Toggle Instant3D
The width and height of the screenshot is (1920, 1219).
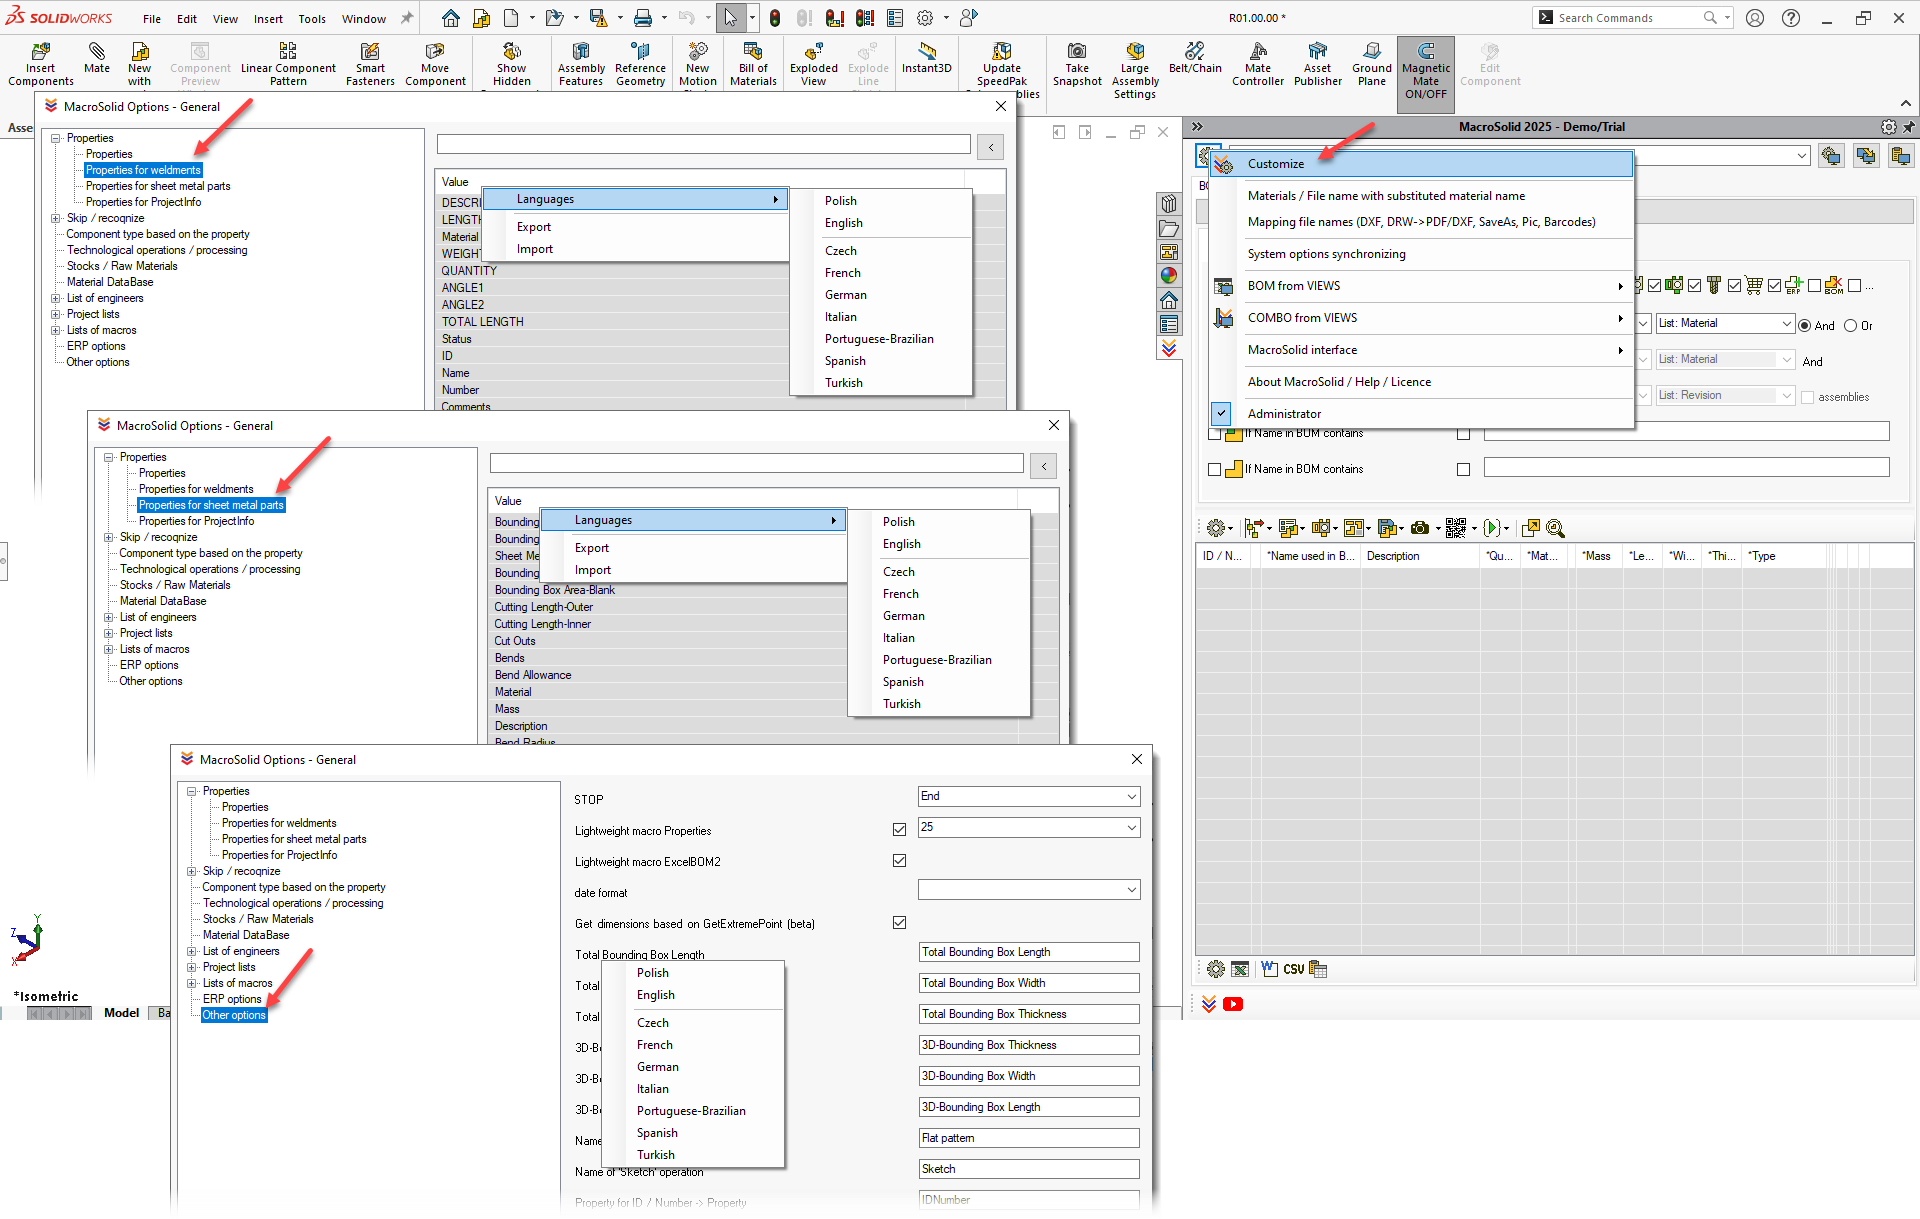(x=926, y=58)
